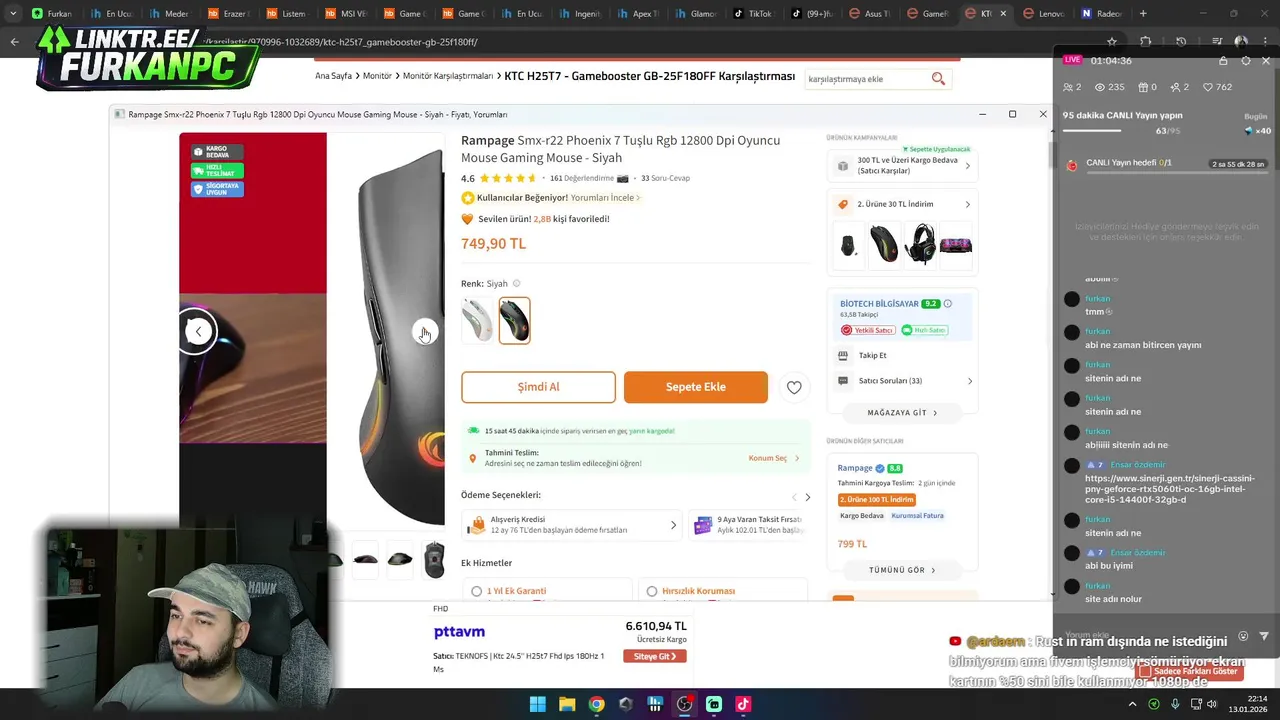Open TikTok from the Windows taskbar
Image resolution: width=1280 pixels, height=720 pixels.
click(743, 704)
